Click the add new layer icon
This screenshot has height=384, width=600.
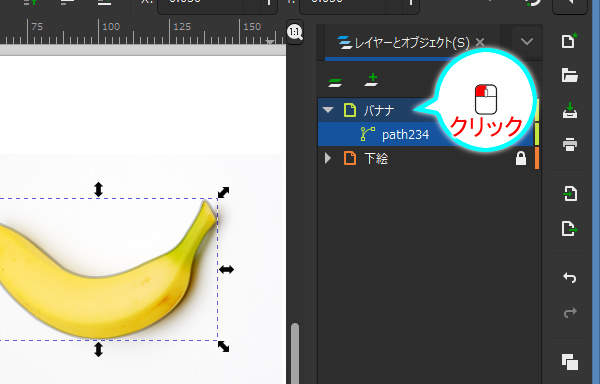[x=372, y=80]
